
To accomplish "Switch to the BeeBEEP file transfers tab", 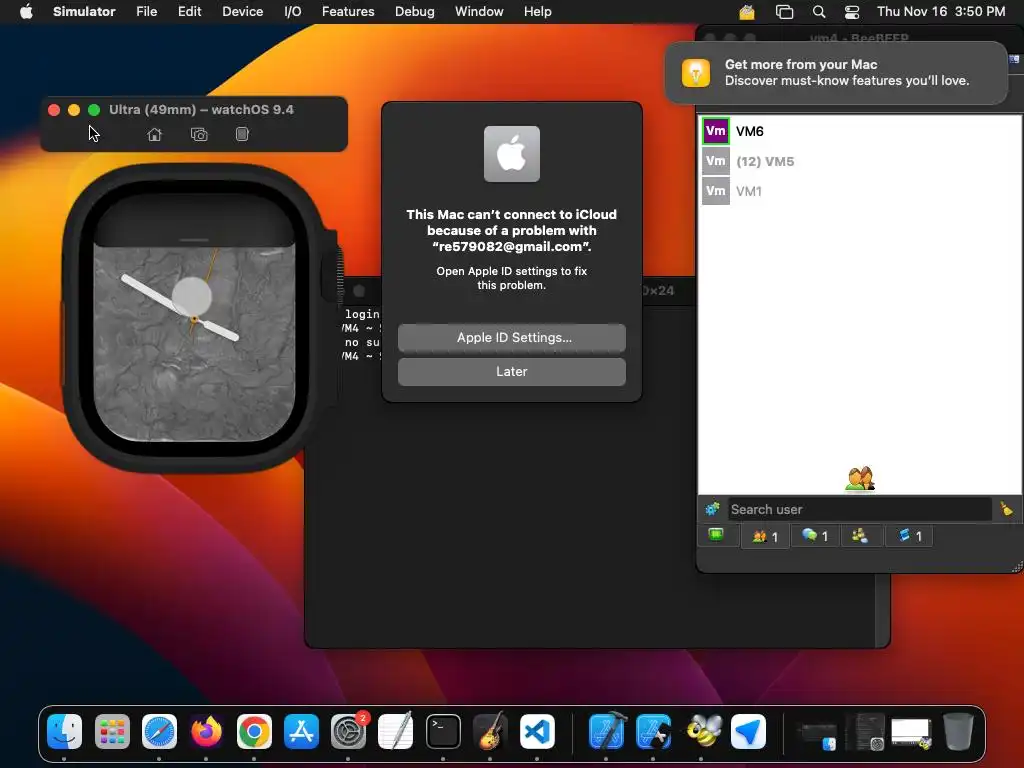I will tap(909, 536).
